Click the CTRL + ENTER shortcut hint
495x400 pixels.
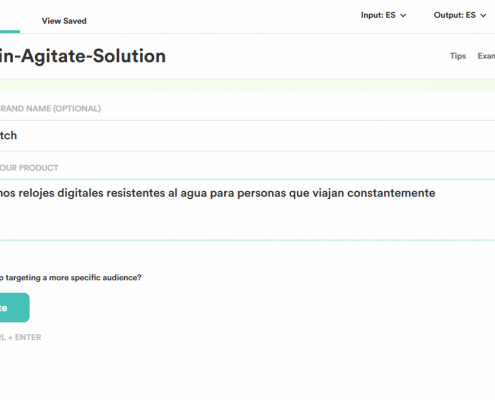20,337
